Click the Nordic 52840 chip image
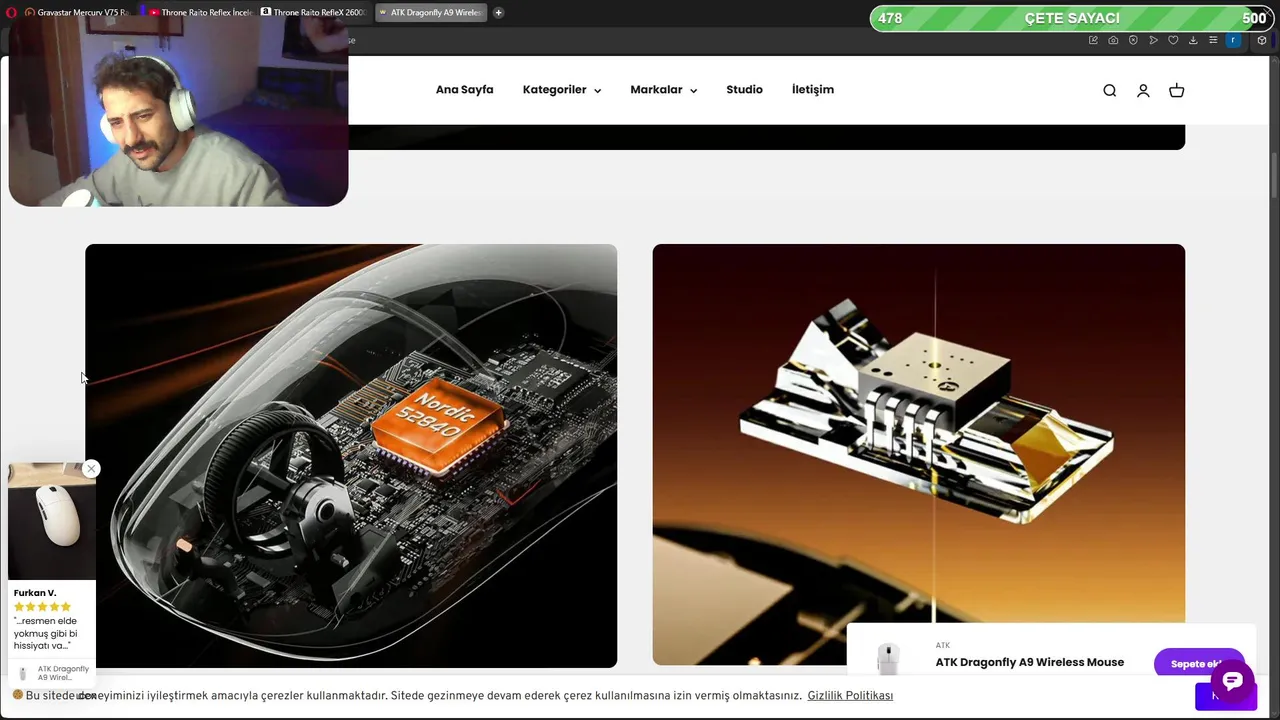Viewport: 1280px width, 720px height. pos(351,455)
